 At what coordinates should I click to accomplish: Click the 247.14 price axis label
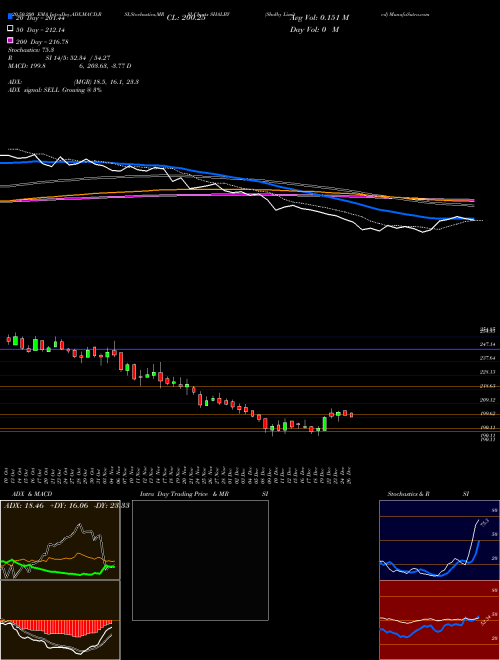click(489, 344)
